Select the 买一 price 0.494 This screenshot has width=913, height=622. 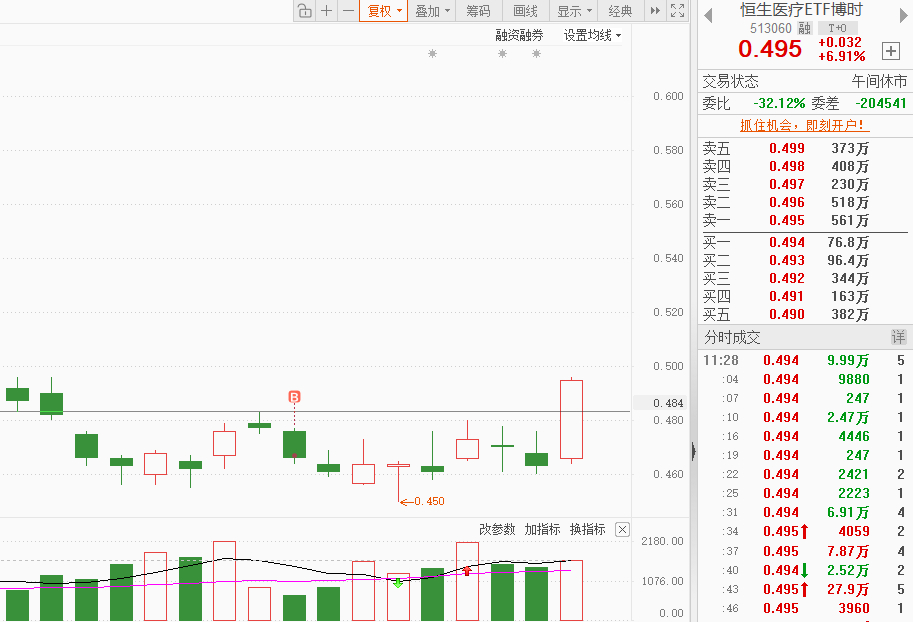pyautogui.click(x=787, y=242)
